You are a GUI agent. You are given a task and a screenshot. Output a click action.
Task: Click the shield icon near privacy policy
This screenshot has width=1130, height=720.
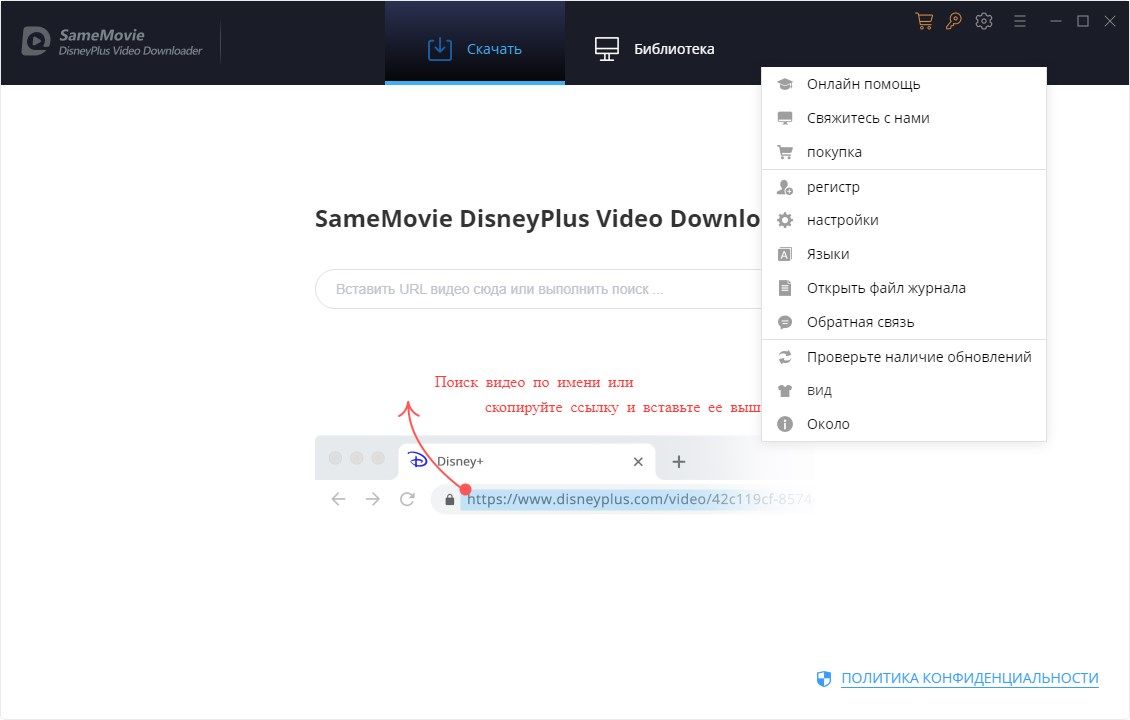pos(824,678)
